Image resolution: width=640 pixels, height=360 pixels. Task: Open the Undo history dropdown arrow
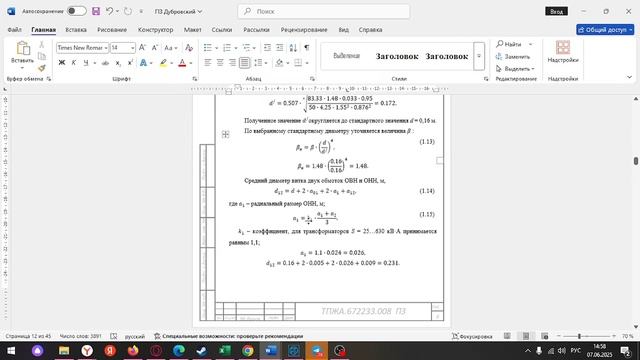pyautogui.click(x=117, y=11)
